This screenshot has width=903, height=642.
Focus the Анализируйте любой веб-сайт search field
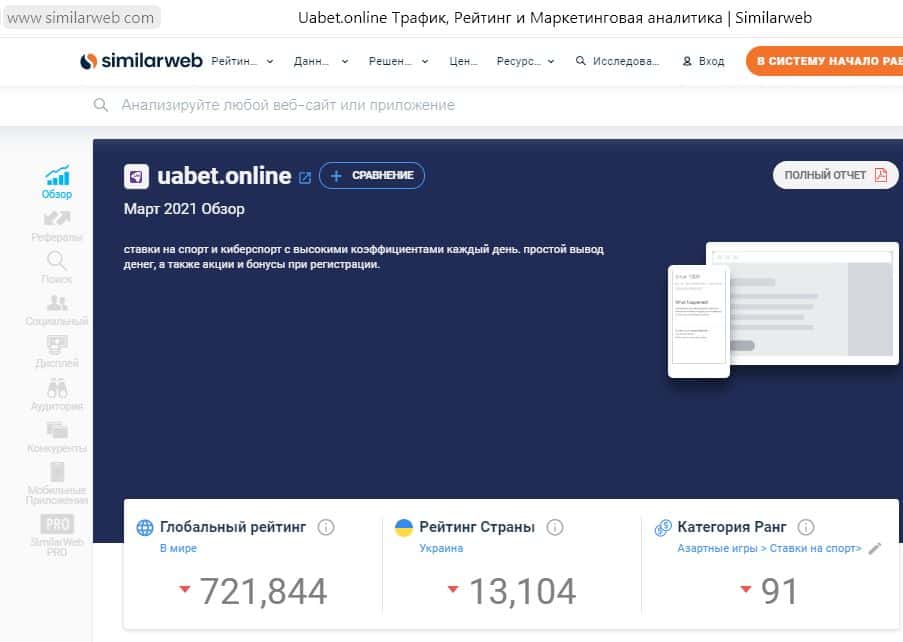(288, 105)
